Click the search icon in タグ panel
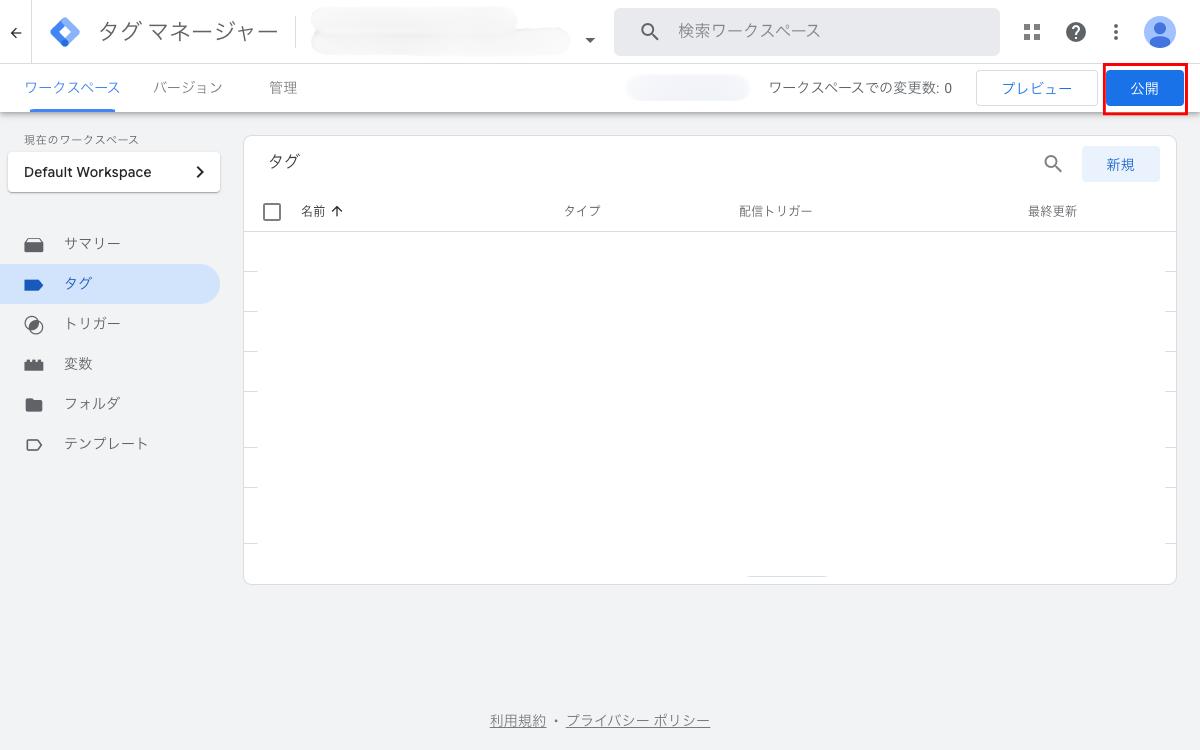 click(x=1053, y=164)
